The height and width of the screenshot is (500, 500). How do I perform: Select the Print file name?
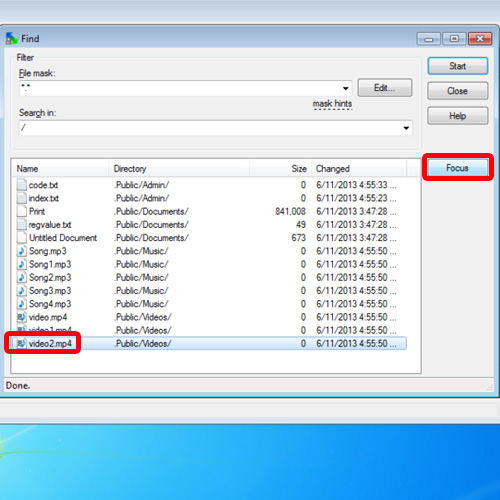37,211
